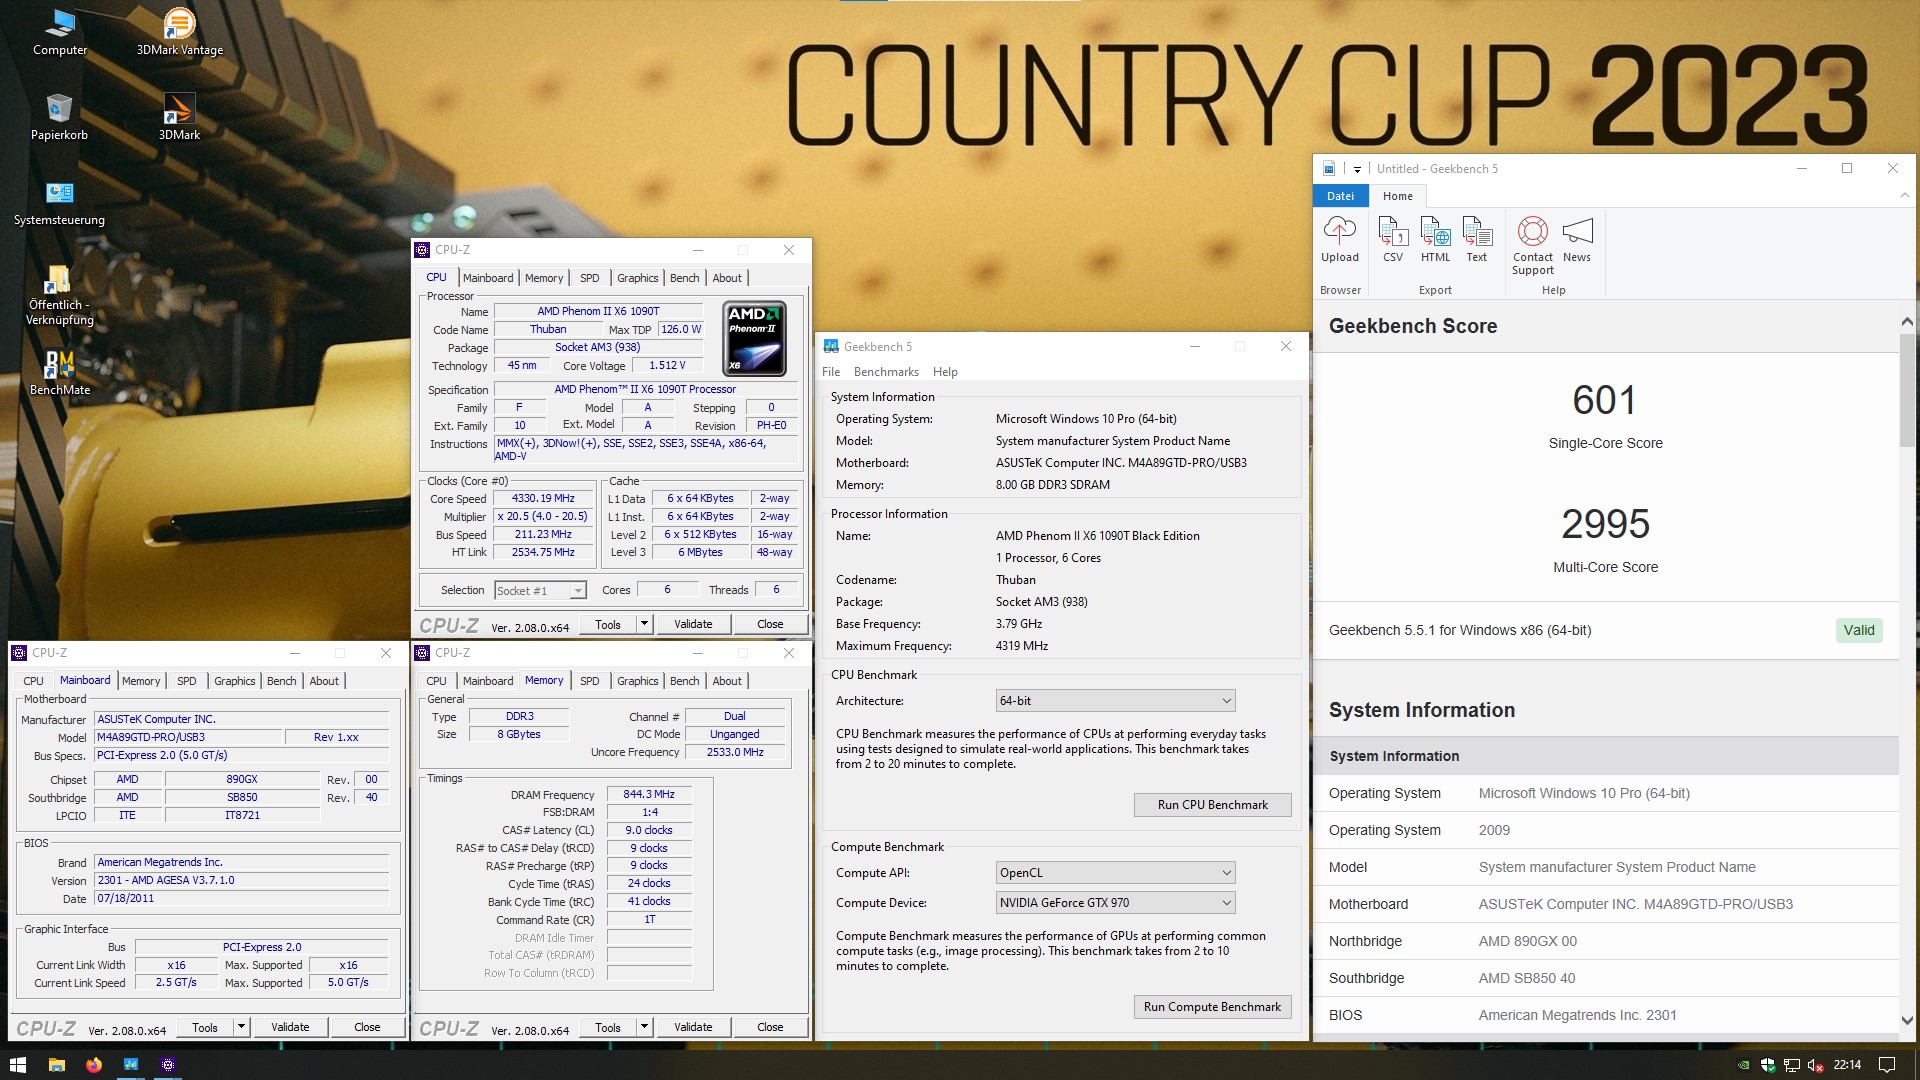The height and width of the screenshot is (1080, 1920).
Task: Click Close in Memory CPU-Z window
Action: [770, 1027]
